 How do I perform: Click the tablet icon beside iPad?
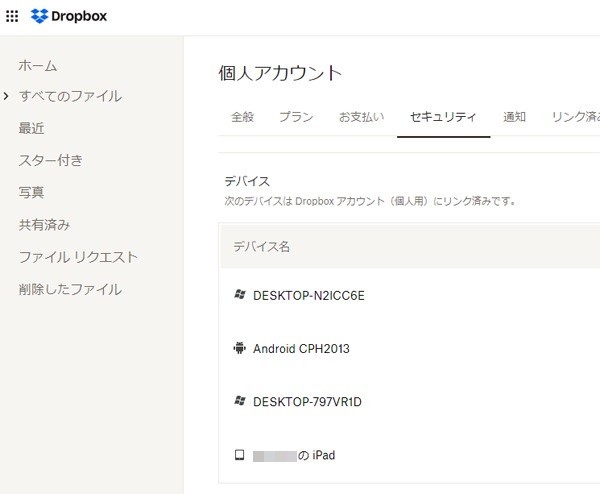[x=240, y=455]
